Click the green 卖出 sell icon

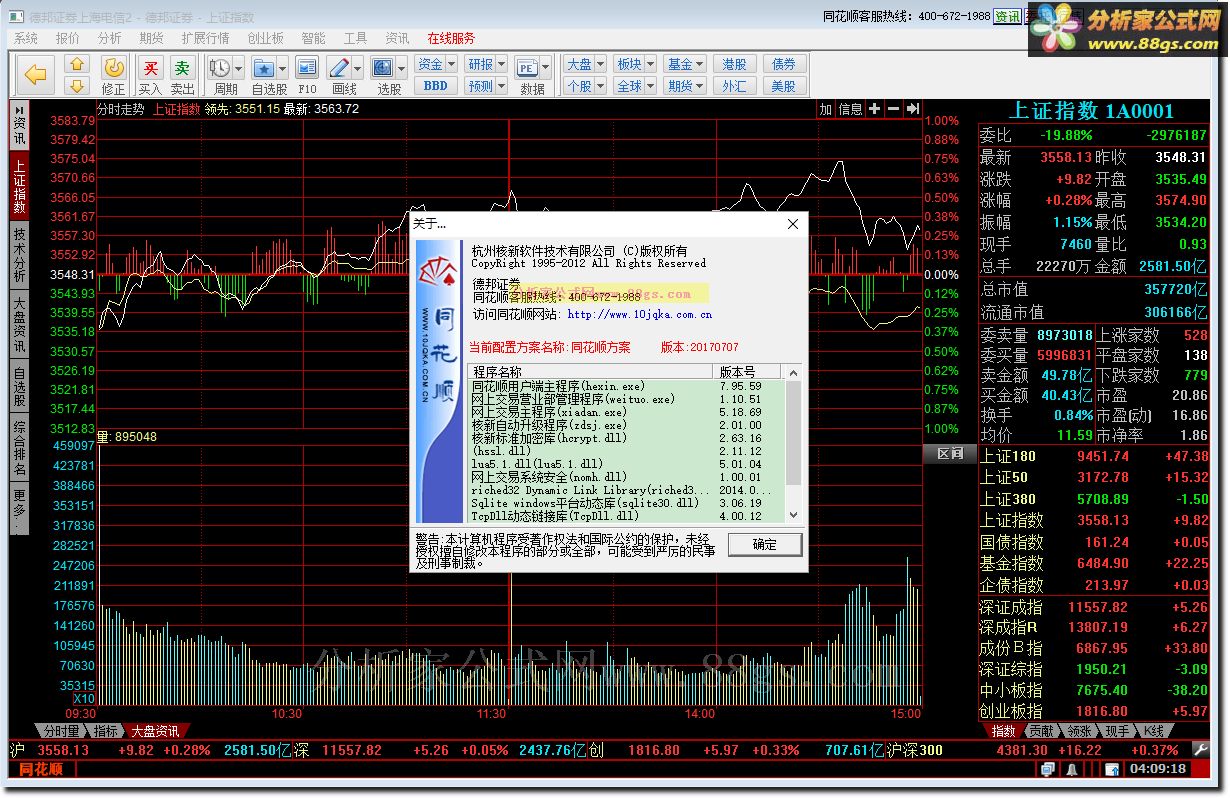[x=182, y=68]
